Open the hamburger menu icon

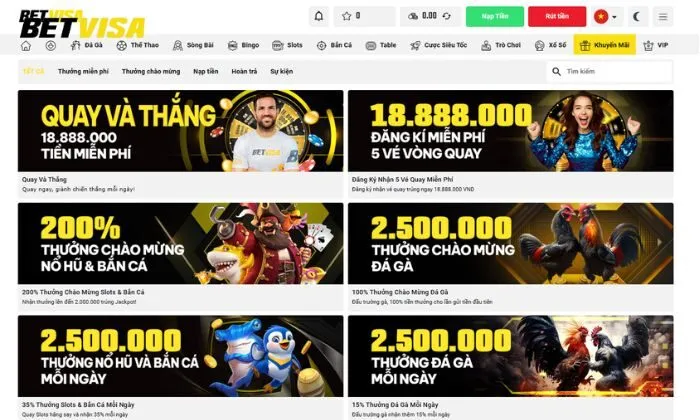(663, 17)
